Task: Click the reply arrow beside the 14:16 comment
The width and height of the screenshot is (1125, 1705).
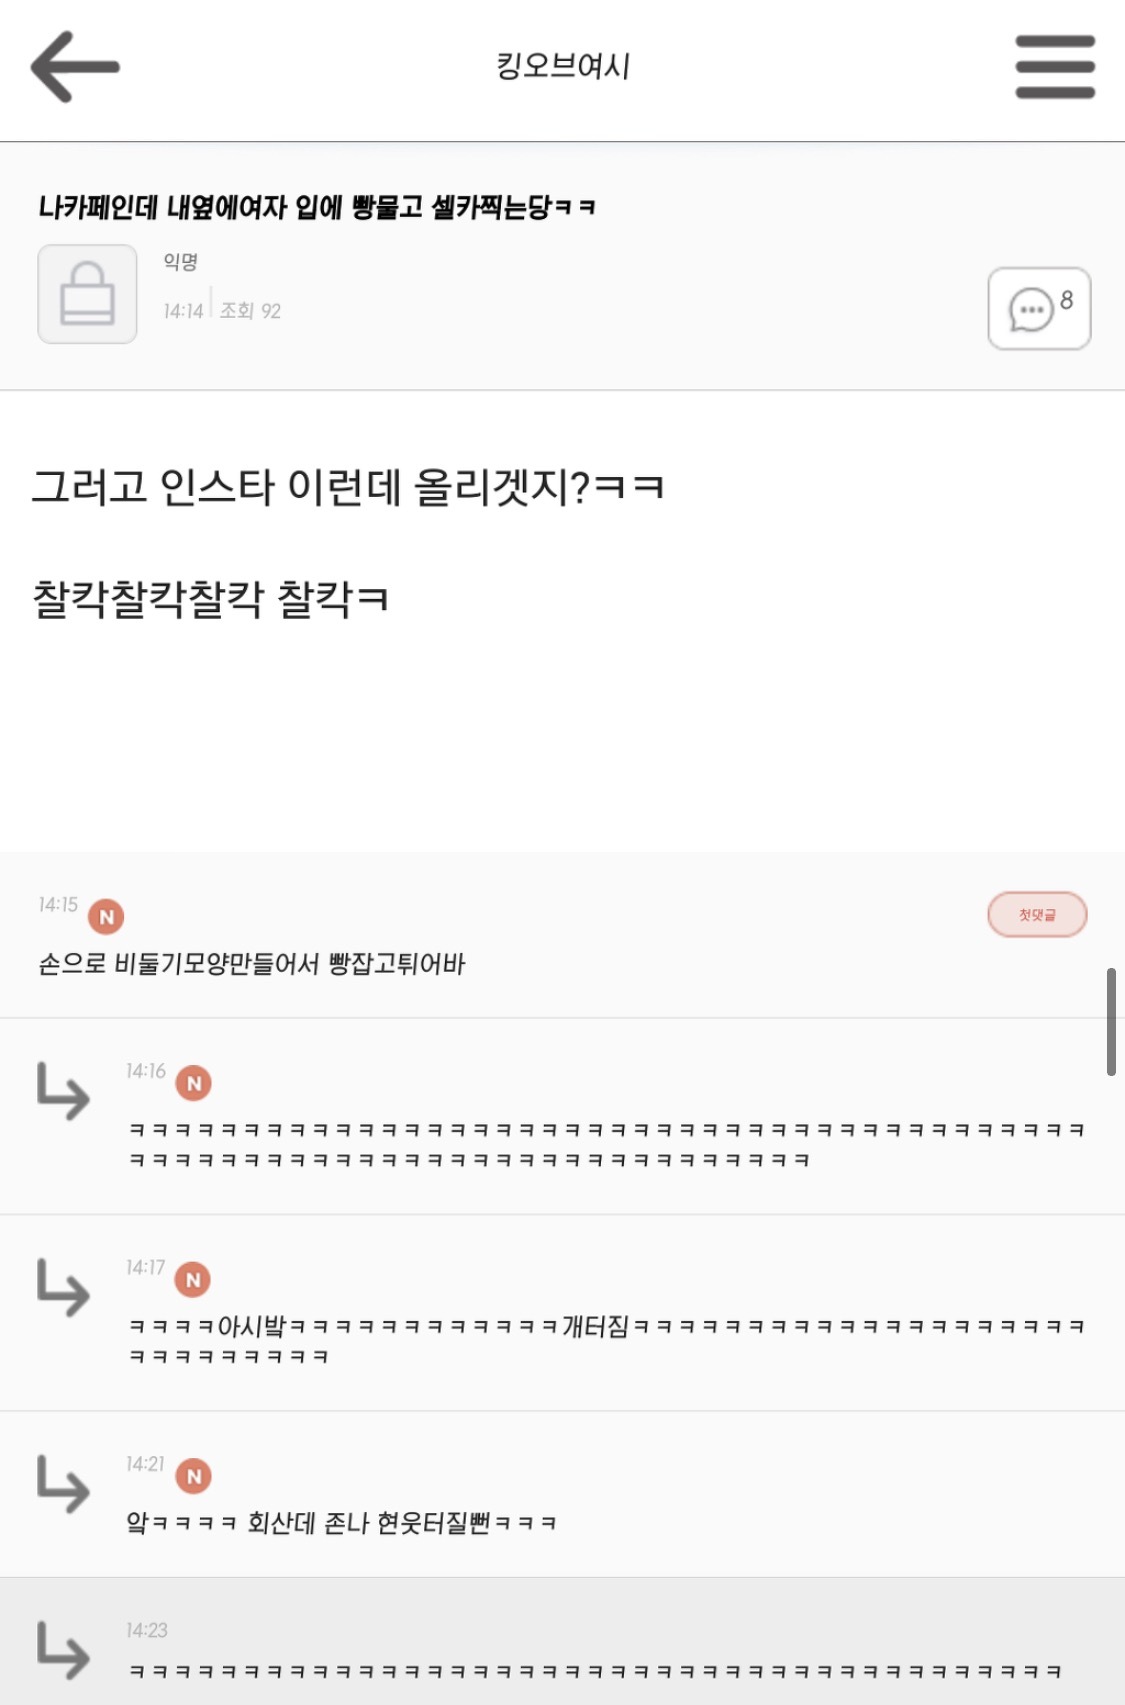Action: (x=62, y=1091)
